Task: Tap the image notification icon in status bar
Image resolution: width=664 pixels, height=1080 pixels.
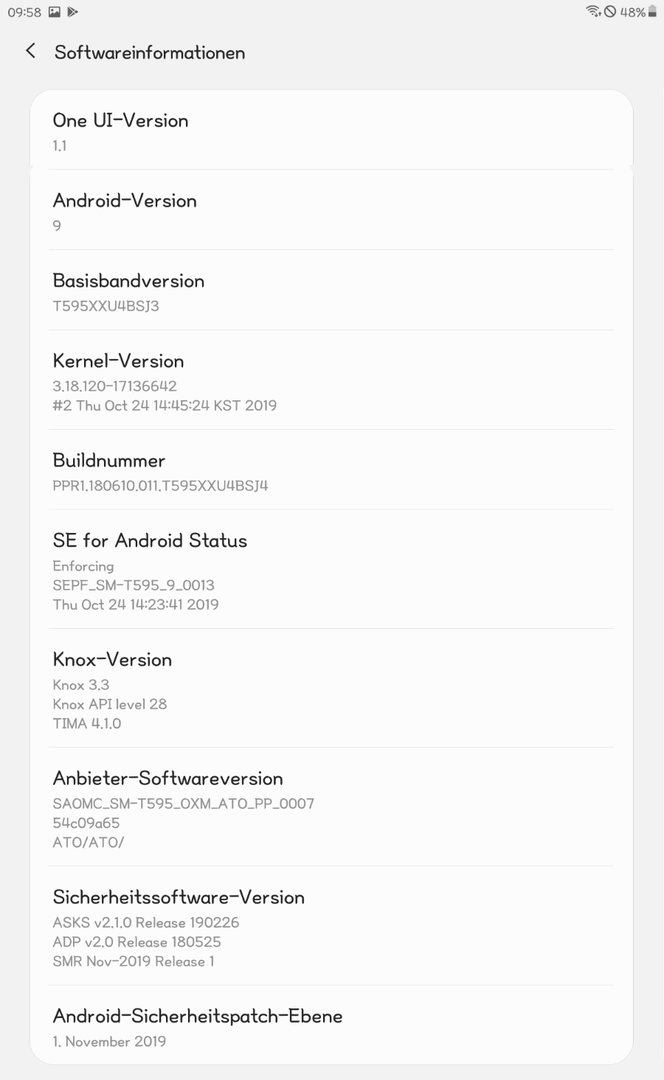Action: [54, 12]
